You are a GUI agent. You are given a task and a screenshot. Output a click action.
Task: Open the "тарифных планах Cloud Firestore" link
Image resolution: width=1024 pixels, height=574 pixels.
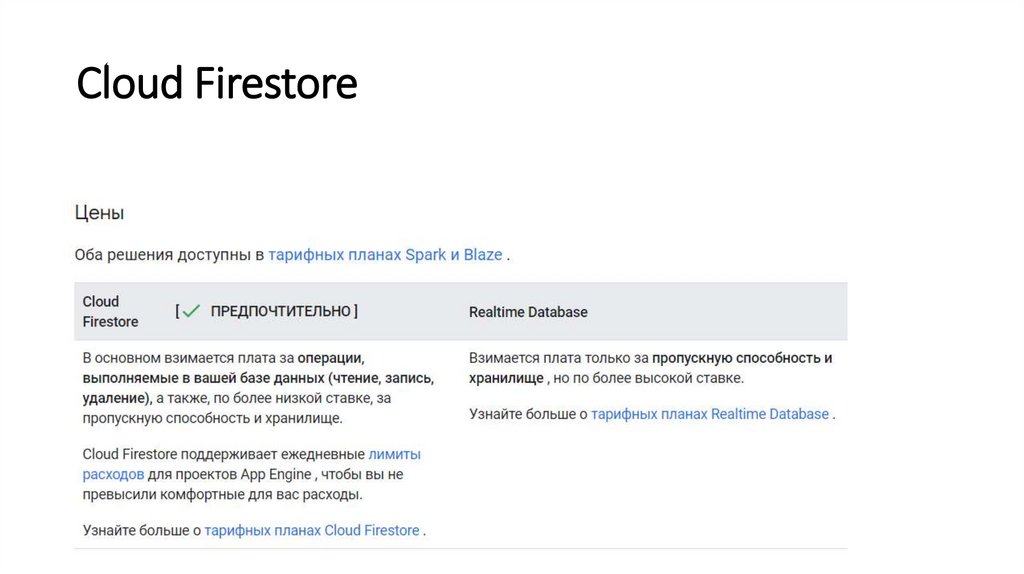click(312, 530)
